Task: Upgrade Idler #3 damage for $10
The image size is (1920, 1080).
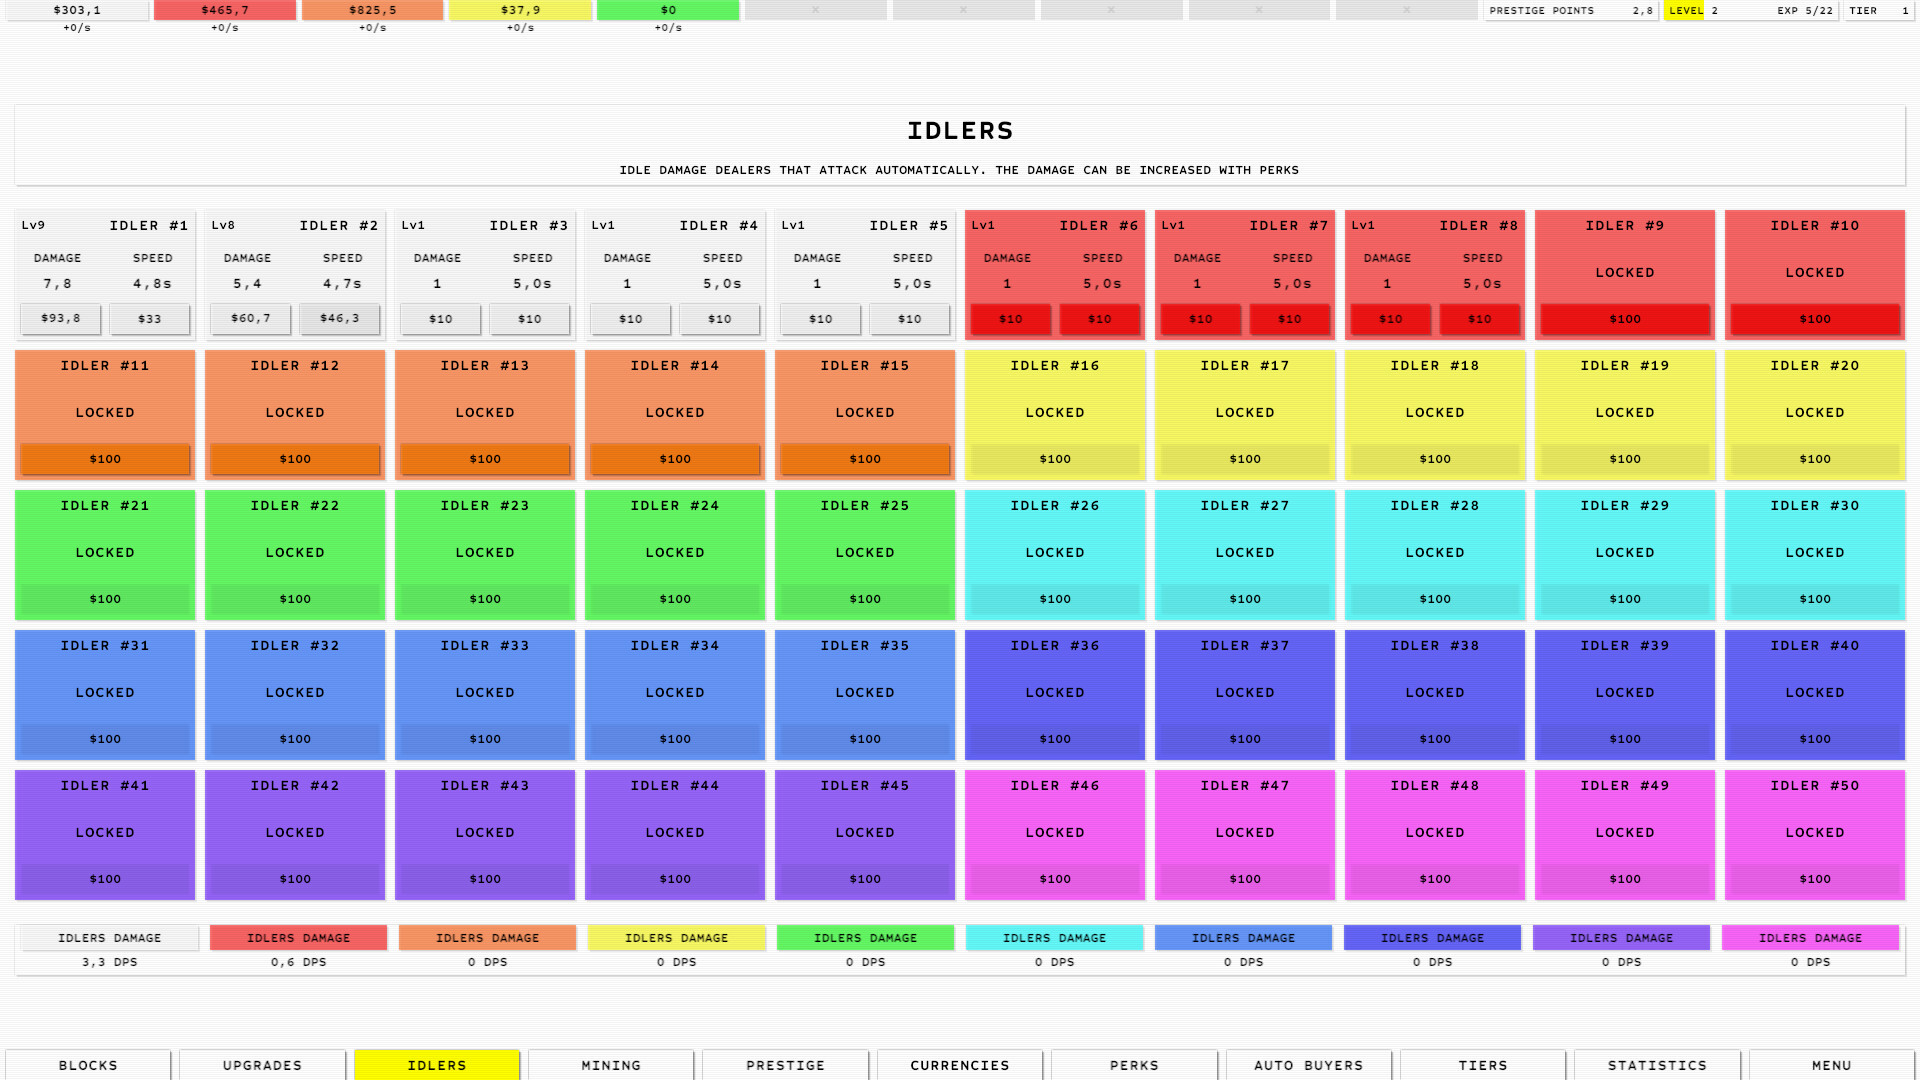Action: pos(440,318)
